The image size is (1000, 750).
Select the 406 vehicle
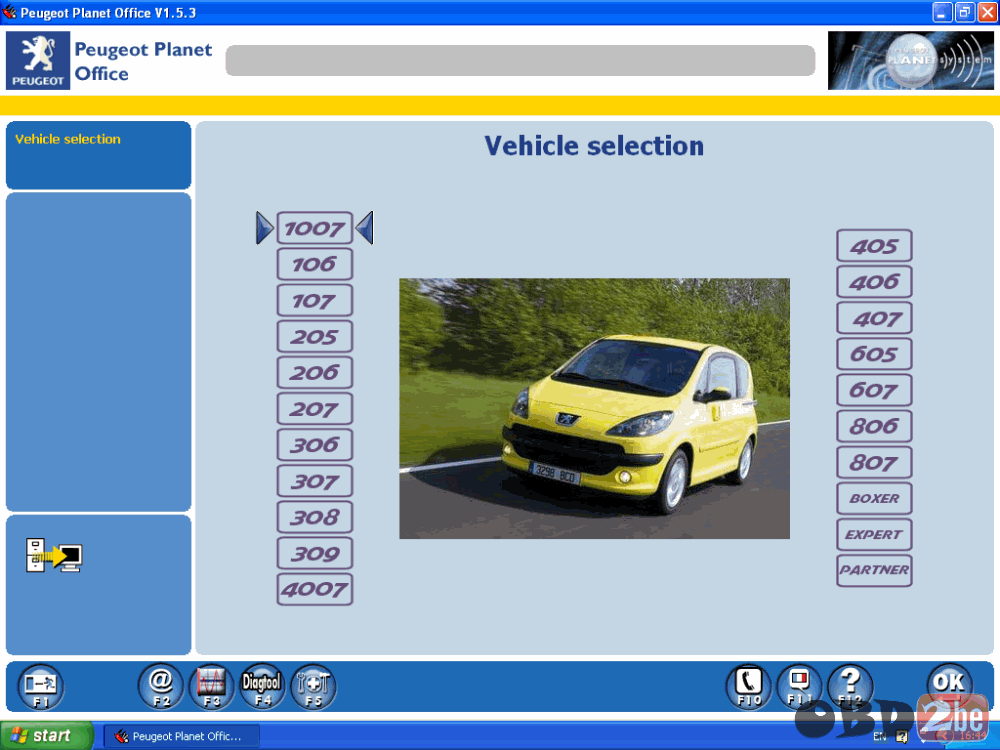[x=874, y=282]
